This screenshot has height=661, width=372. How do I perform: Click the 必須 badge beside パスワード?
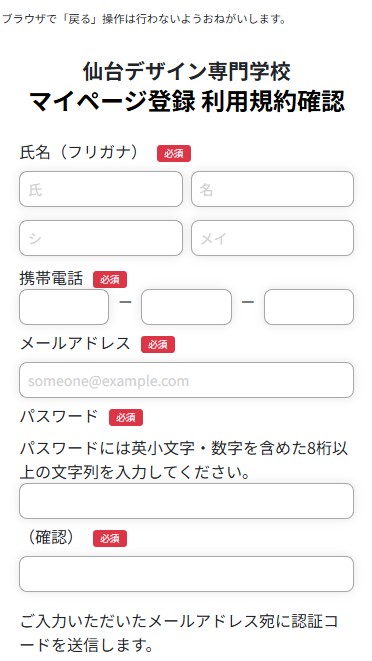[126, 417]
